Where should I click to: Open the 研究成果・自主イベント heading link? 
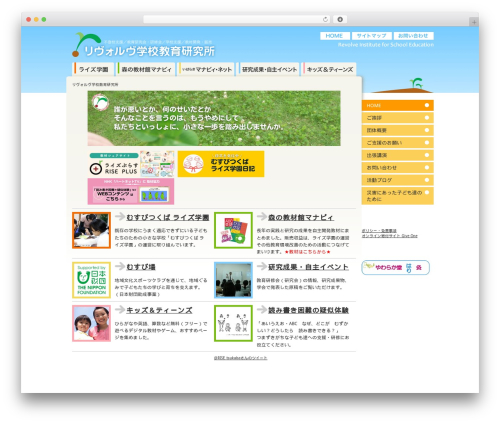tap(308, 267)
